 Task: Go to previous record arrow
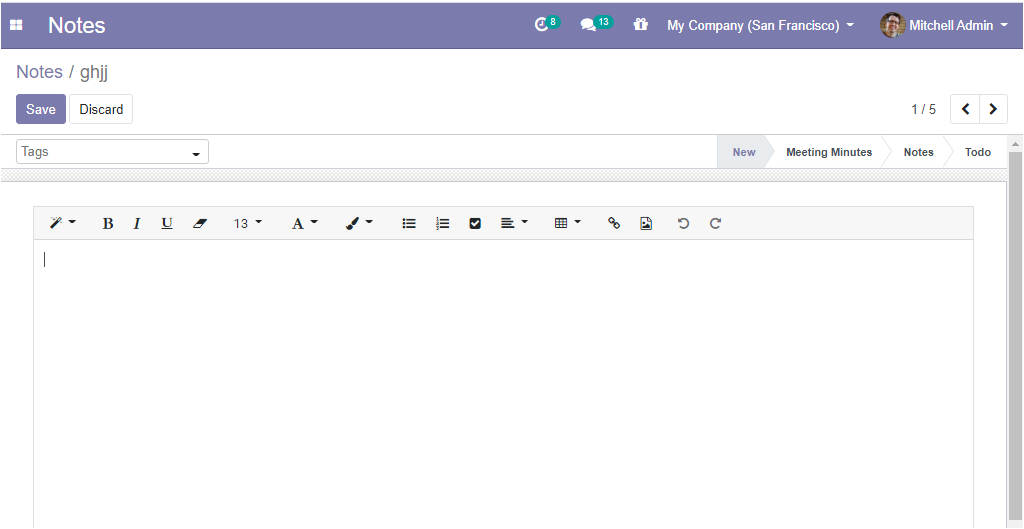(965, 109)
